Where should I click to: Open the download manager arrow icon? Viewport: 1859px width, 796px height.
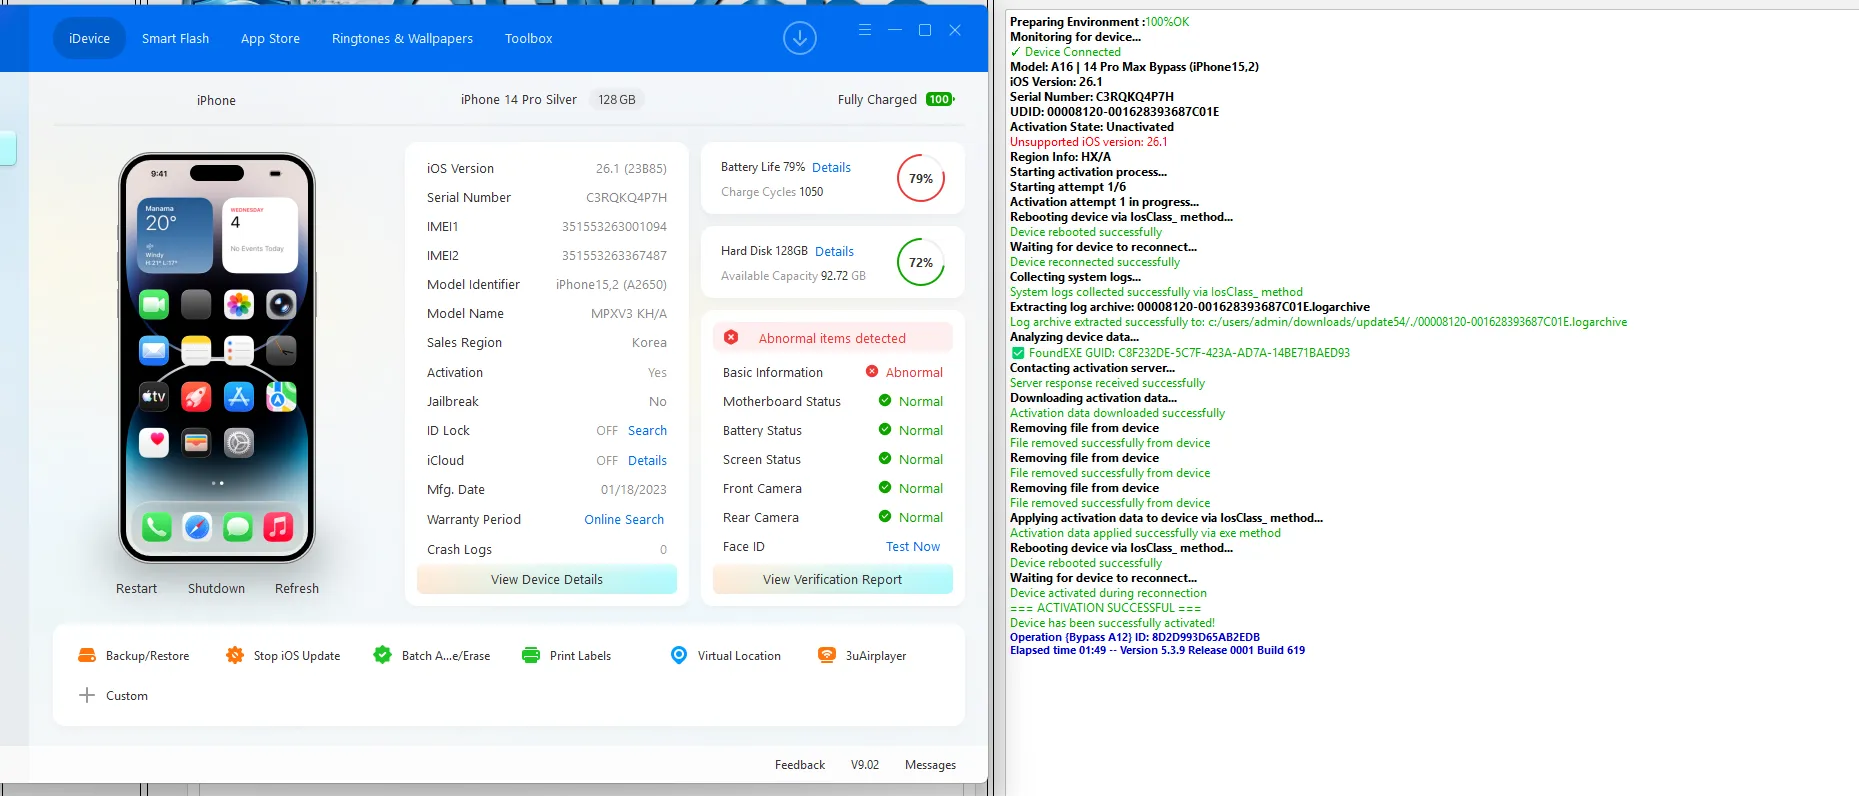[799, 39]
